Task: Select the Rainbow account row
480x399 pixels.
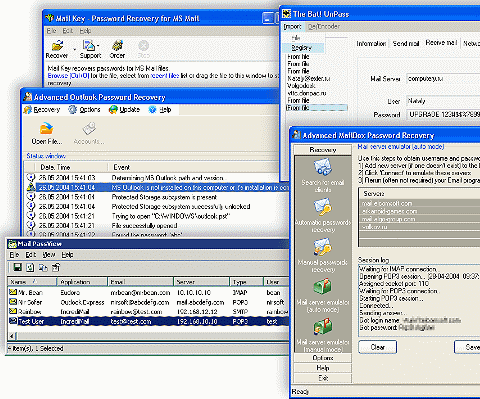Action: click(x=148, y=312)
